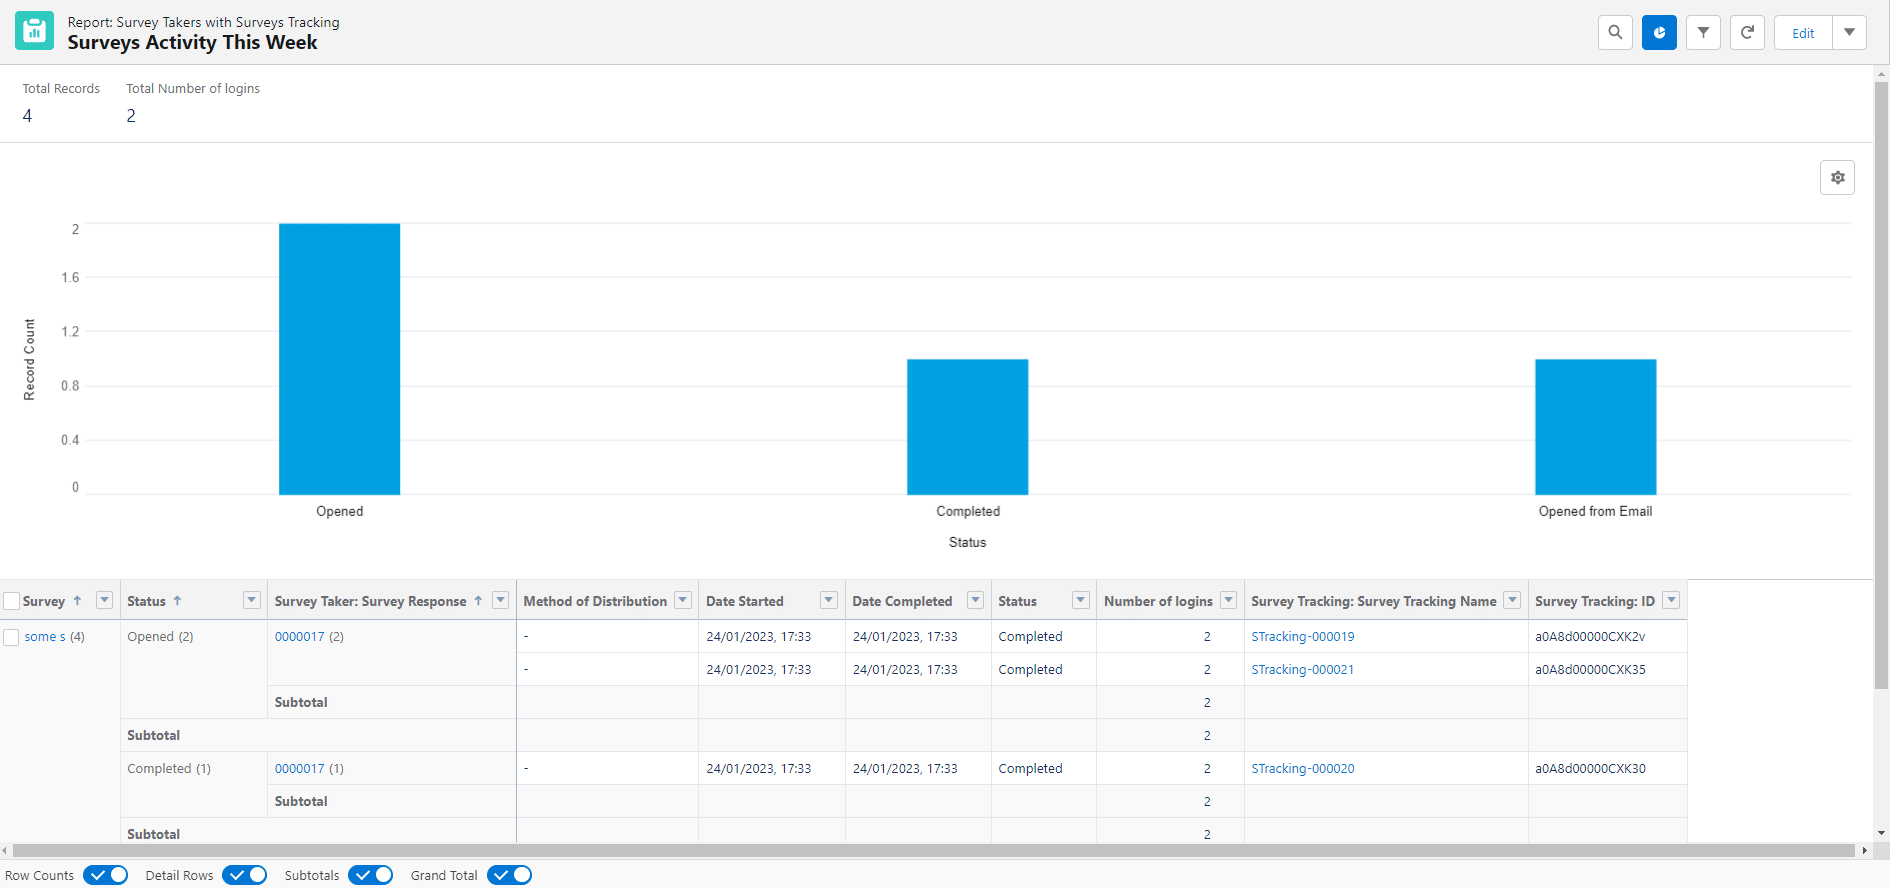
Task: Sort by Survey Taker: Survey Response arrow
Action: click(478, 601)
